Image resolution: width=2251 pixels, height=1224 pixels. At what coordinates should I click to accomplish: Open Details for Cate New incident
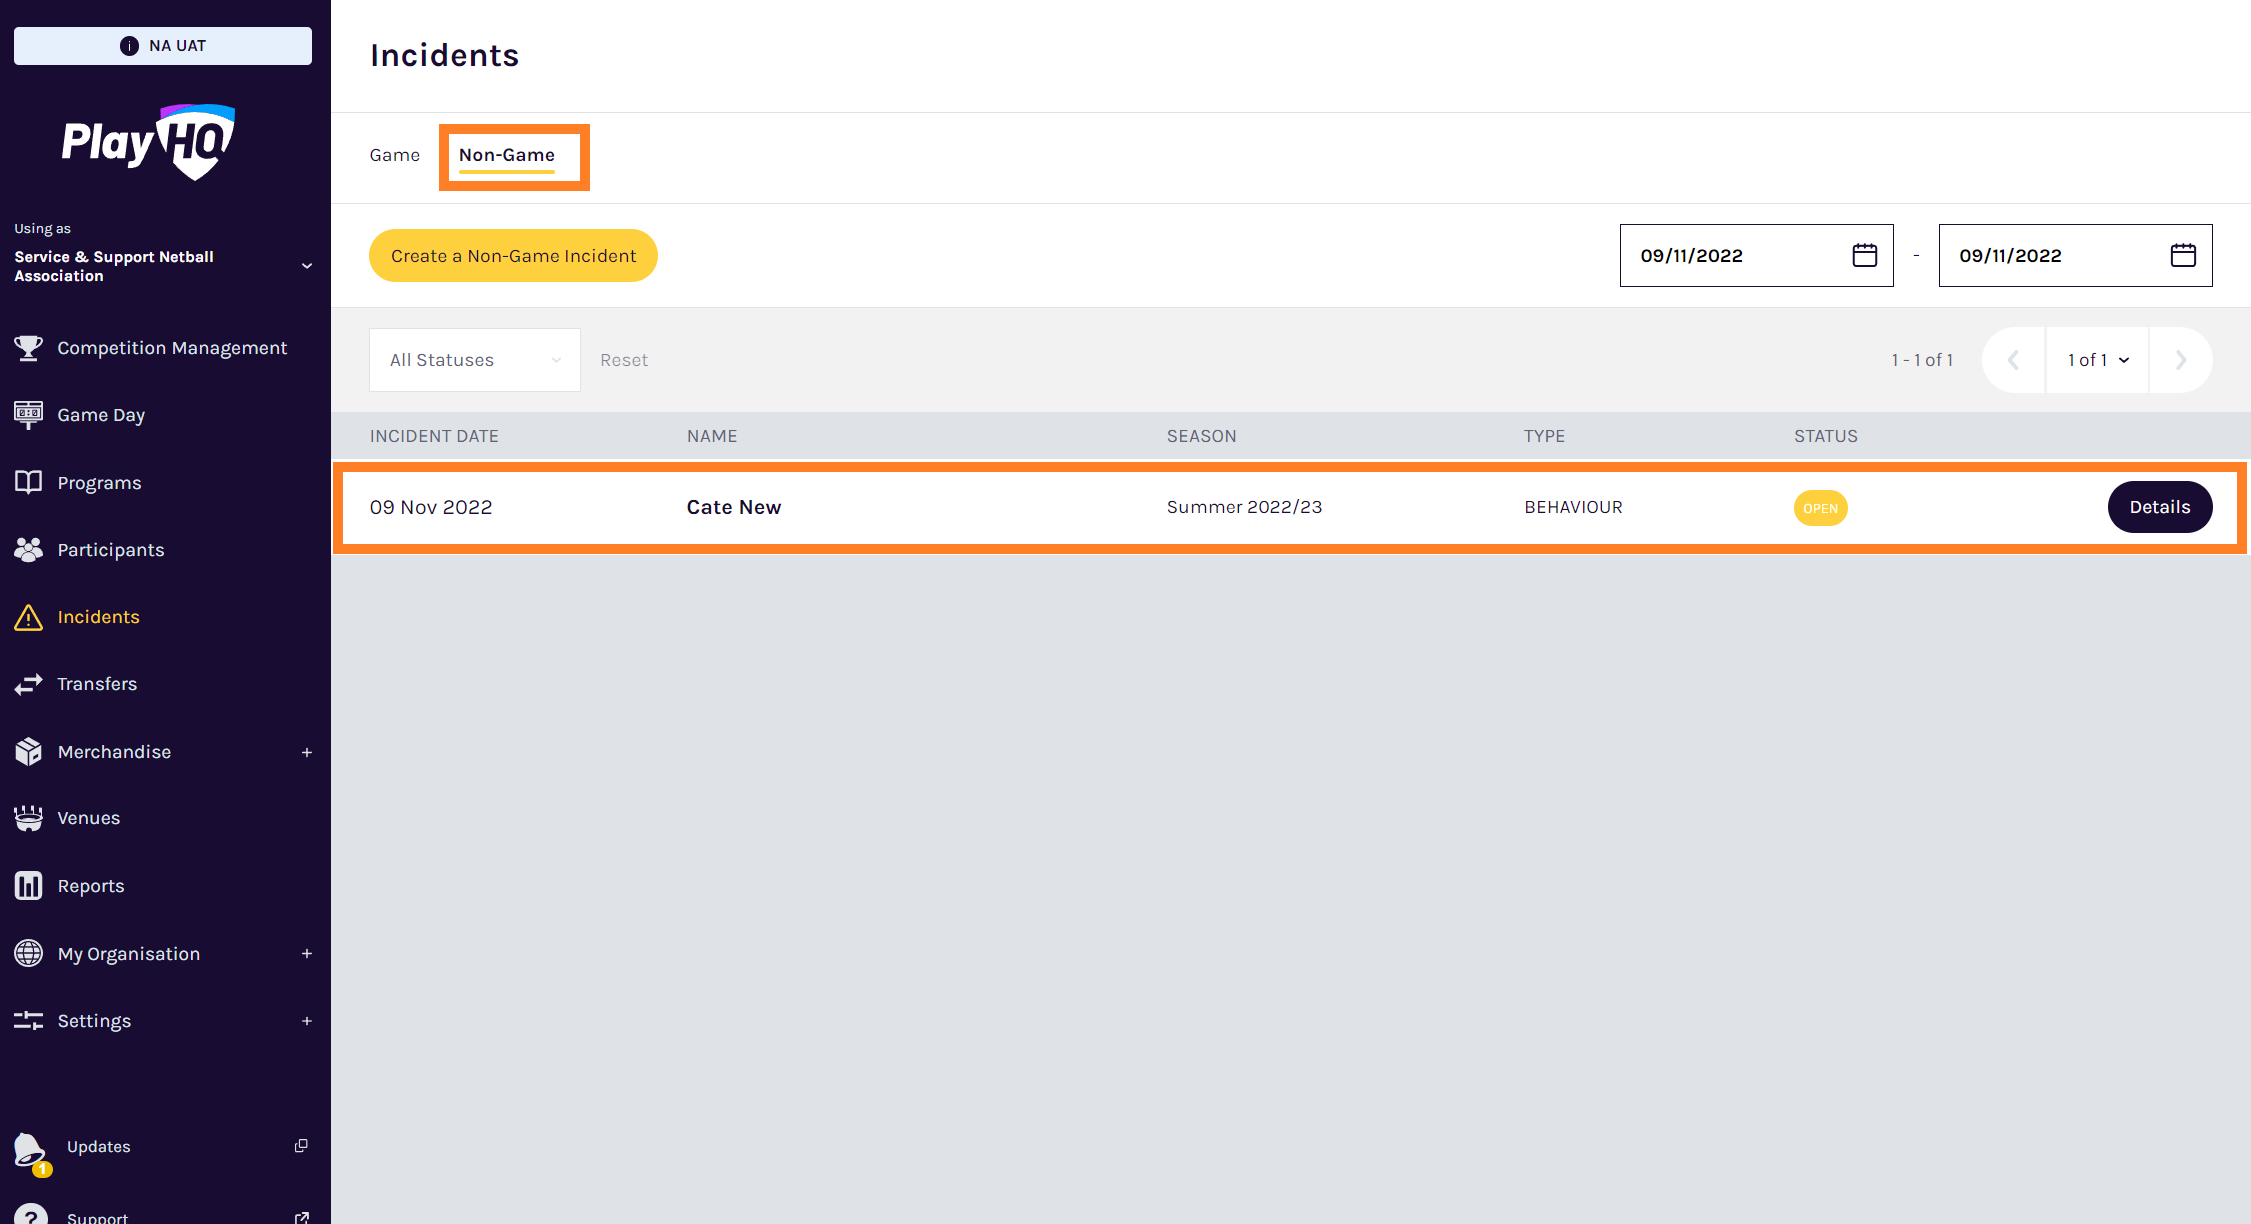pyautogui.click(x=2160, y=507)
